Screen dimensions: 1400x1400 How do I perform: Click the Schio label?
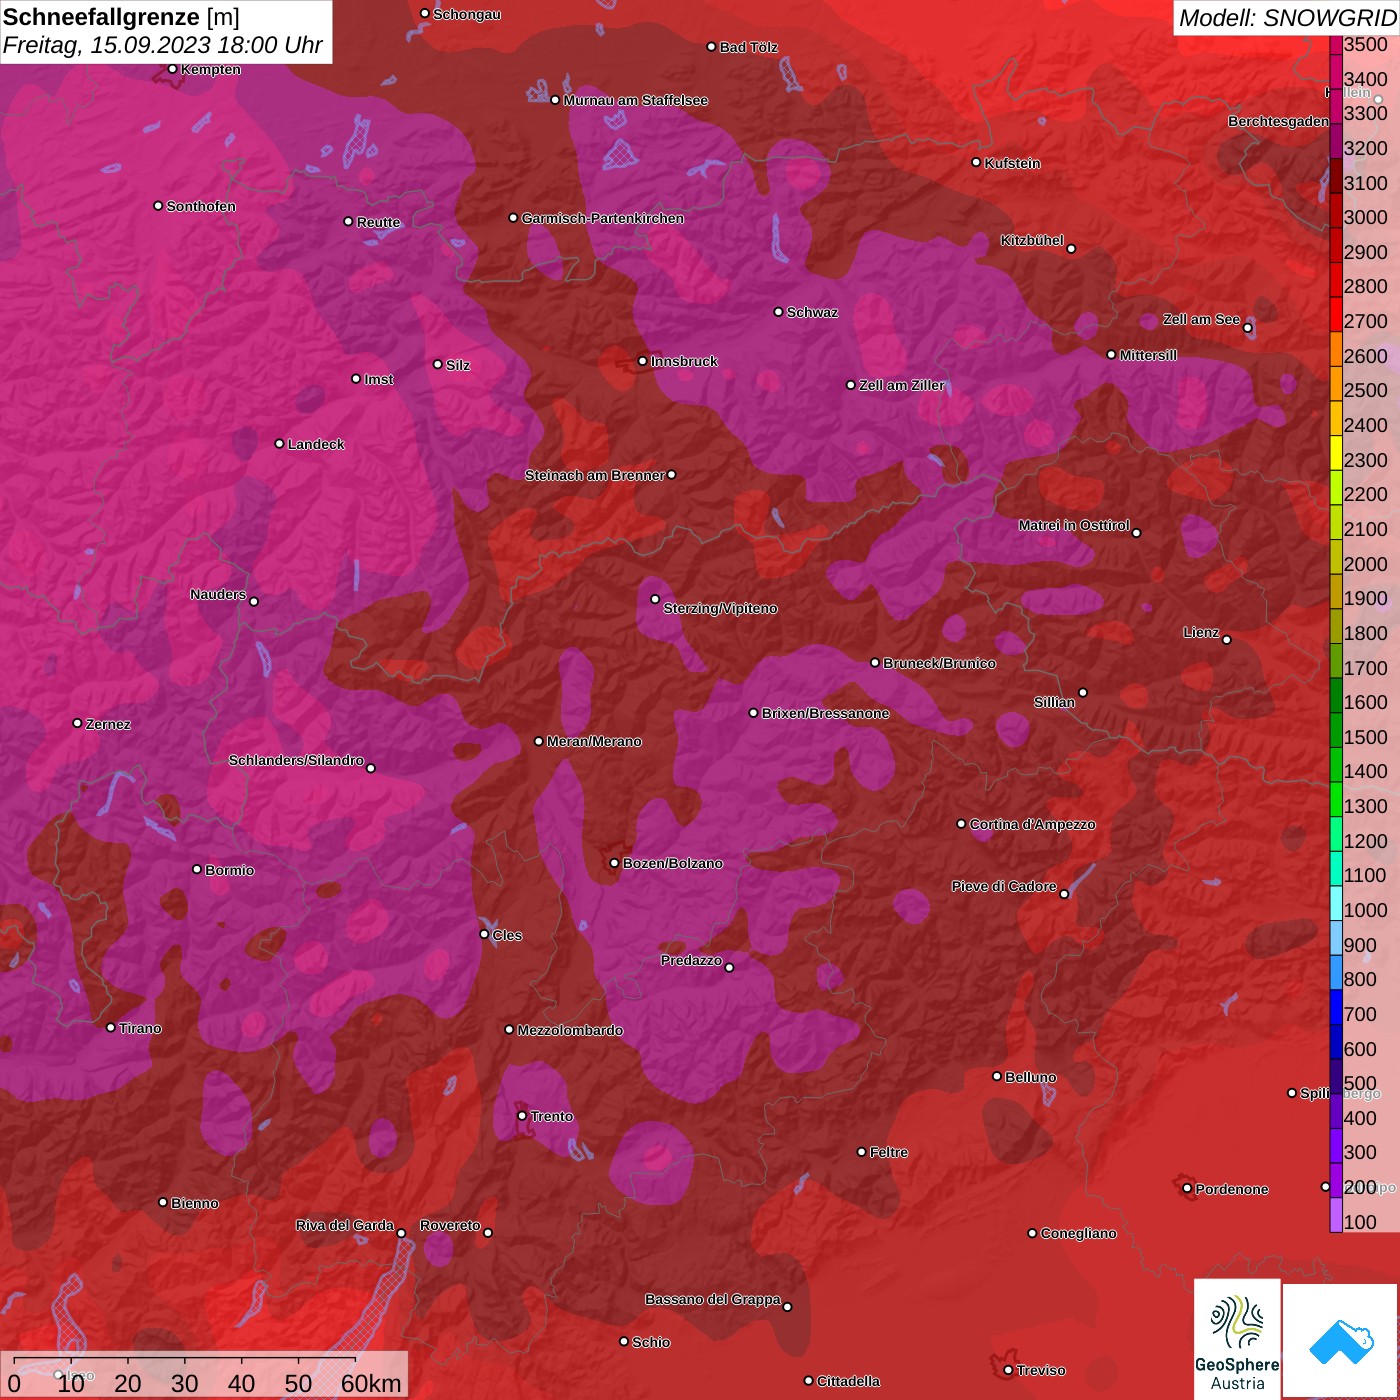[651, 1342]
